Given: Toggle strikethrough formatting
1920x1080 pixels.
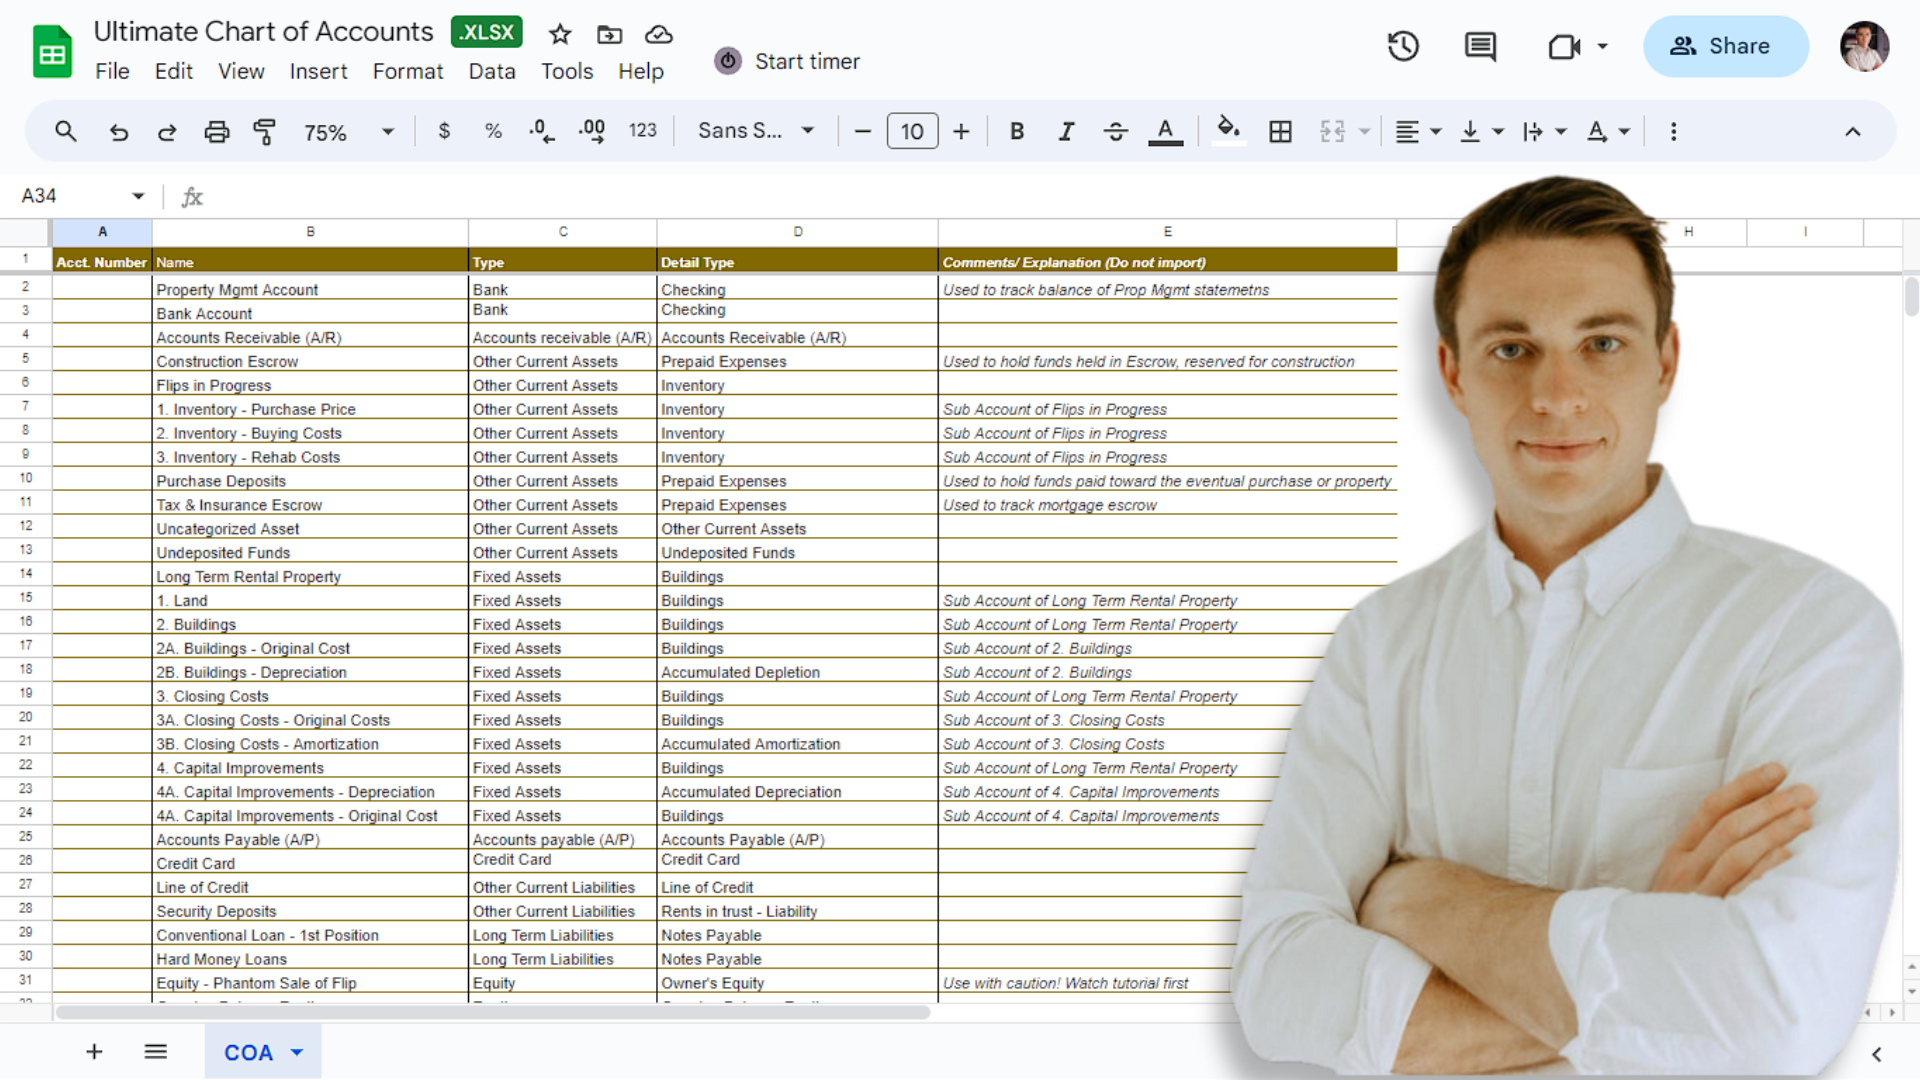Looking at the screenshot, I should pyautogui.click(x=1115, y=132).
